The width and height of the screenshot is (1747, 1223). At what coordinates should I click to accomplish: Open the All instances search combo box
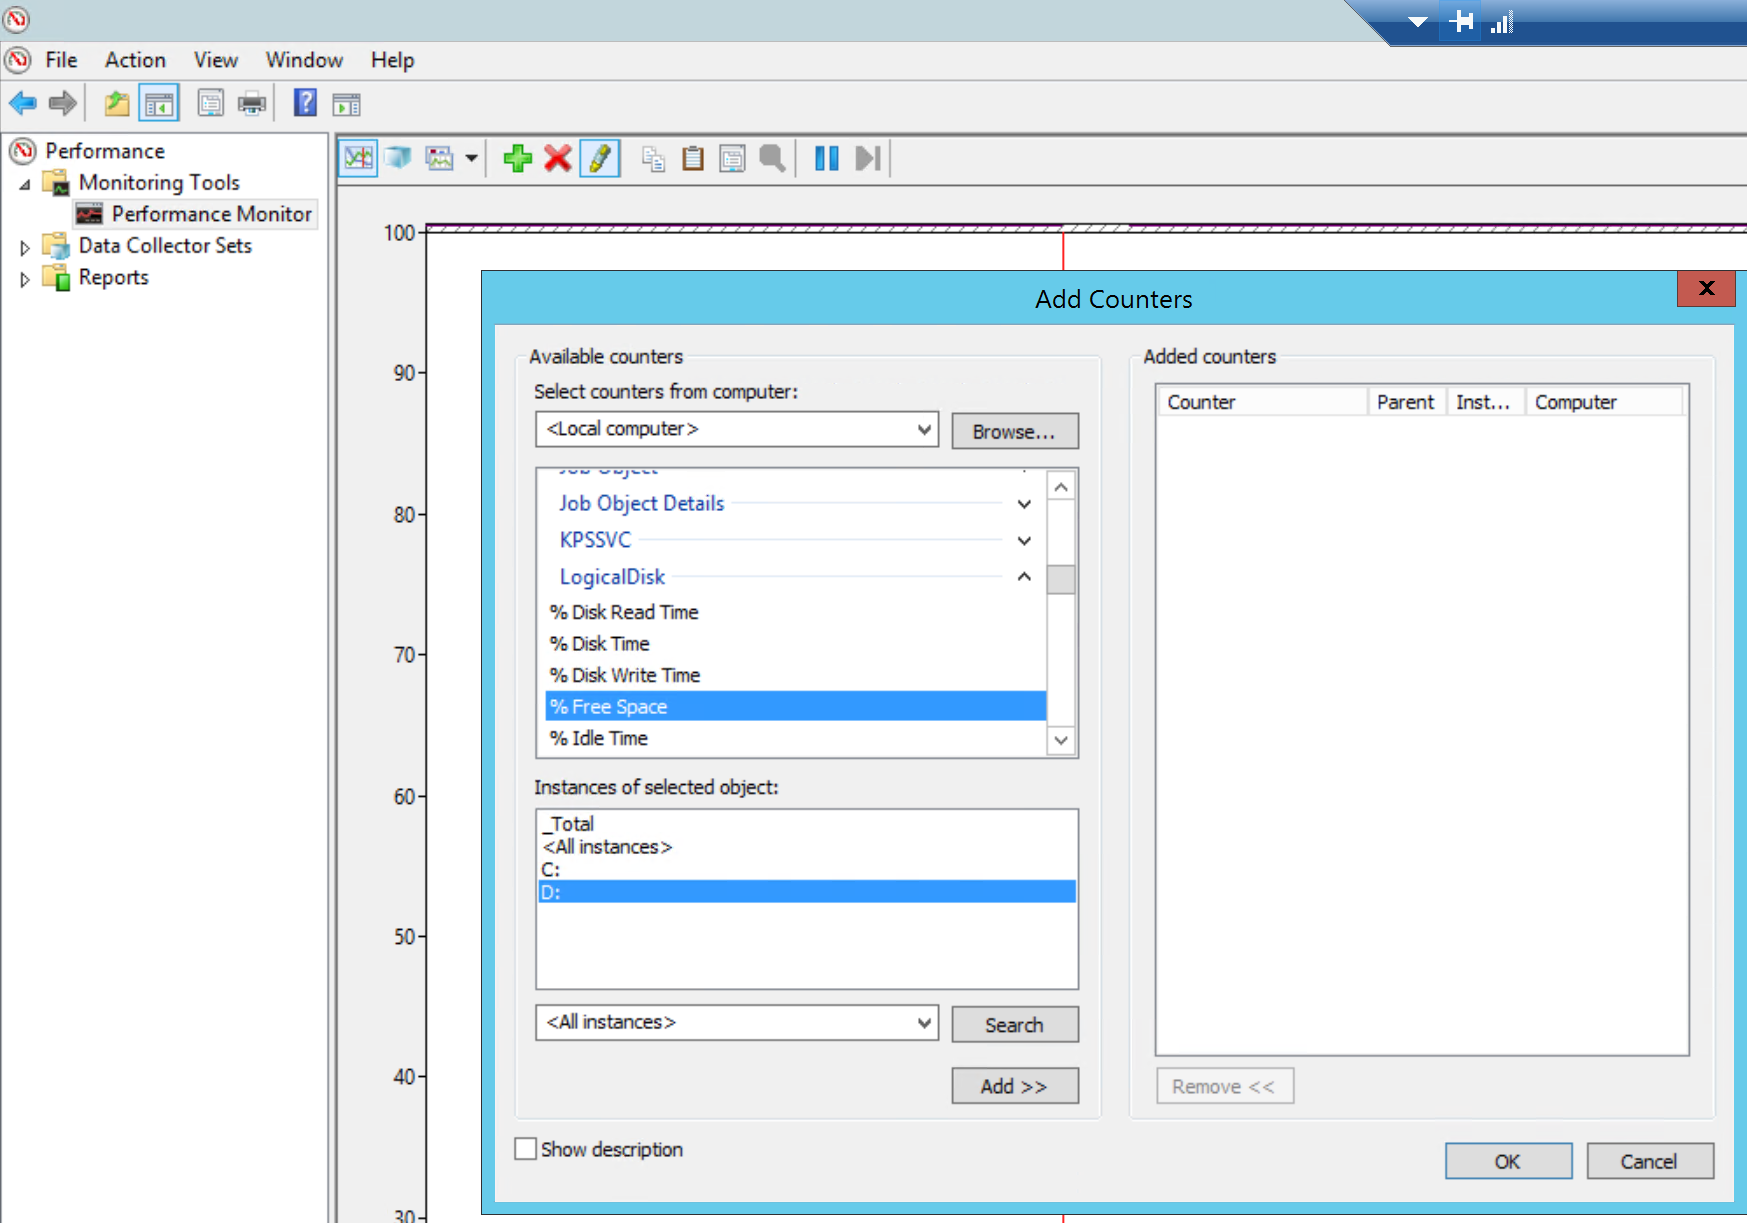coord(924,1023)
